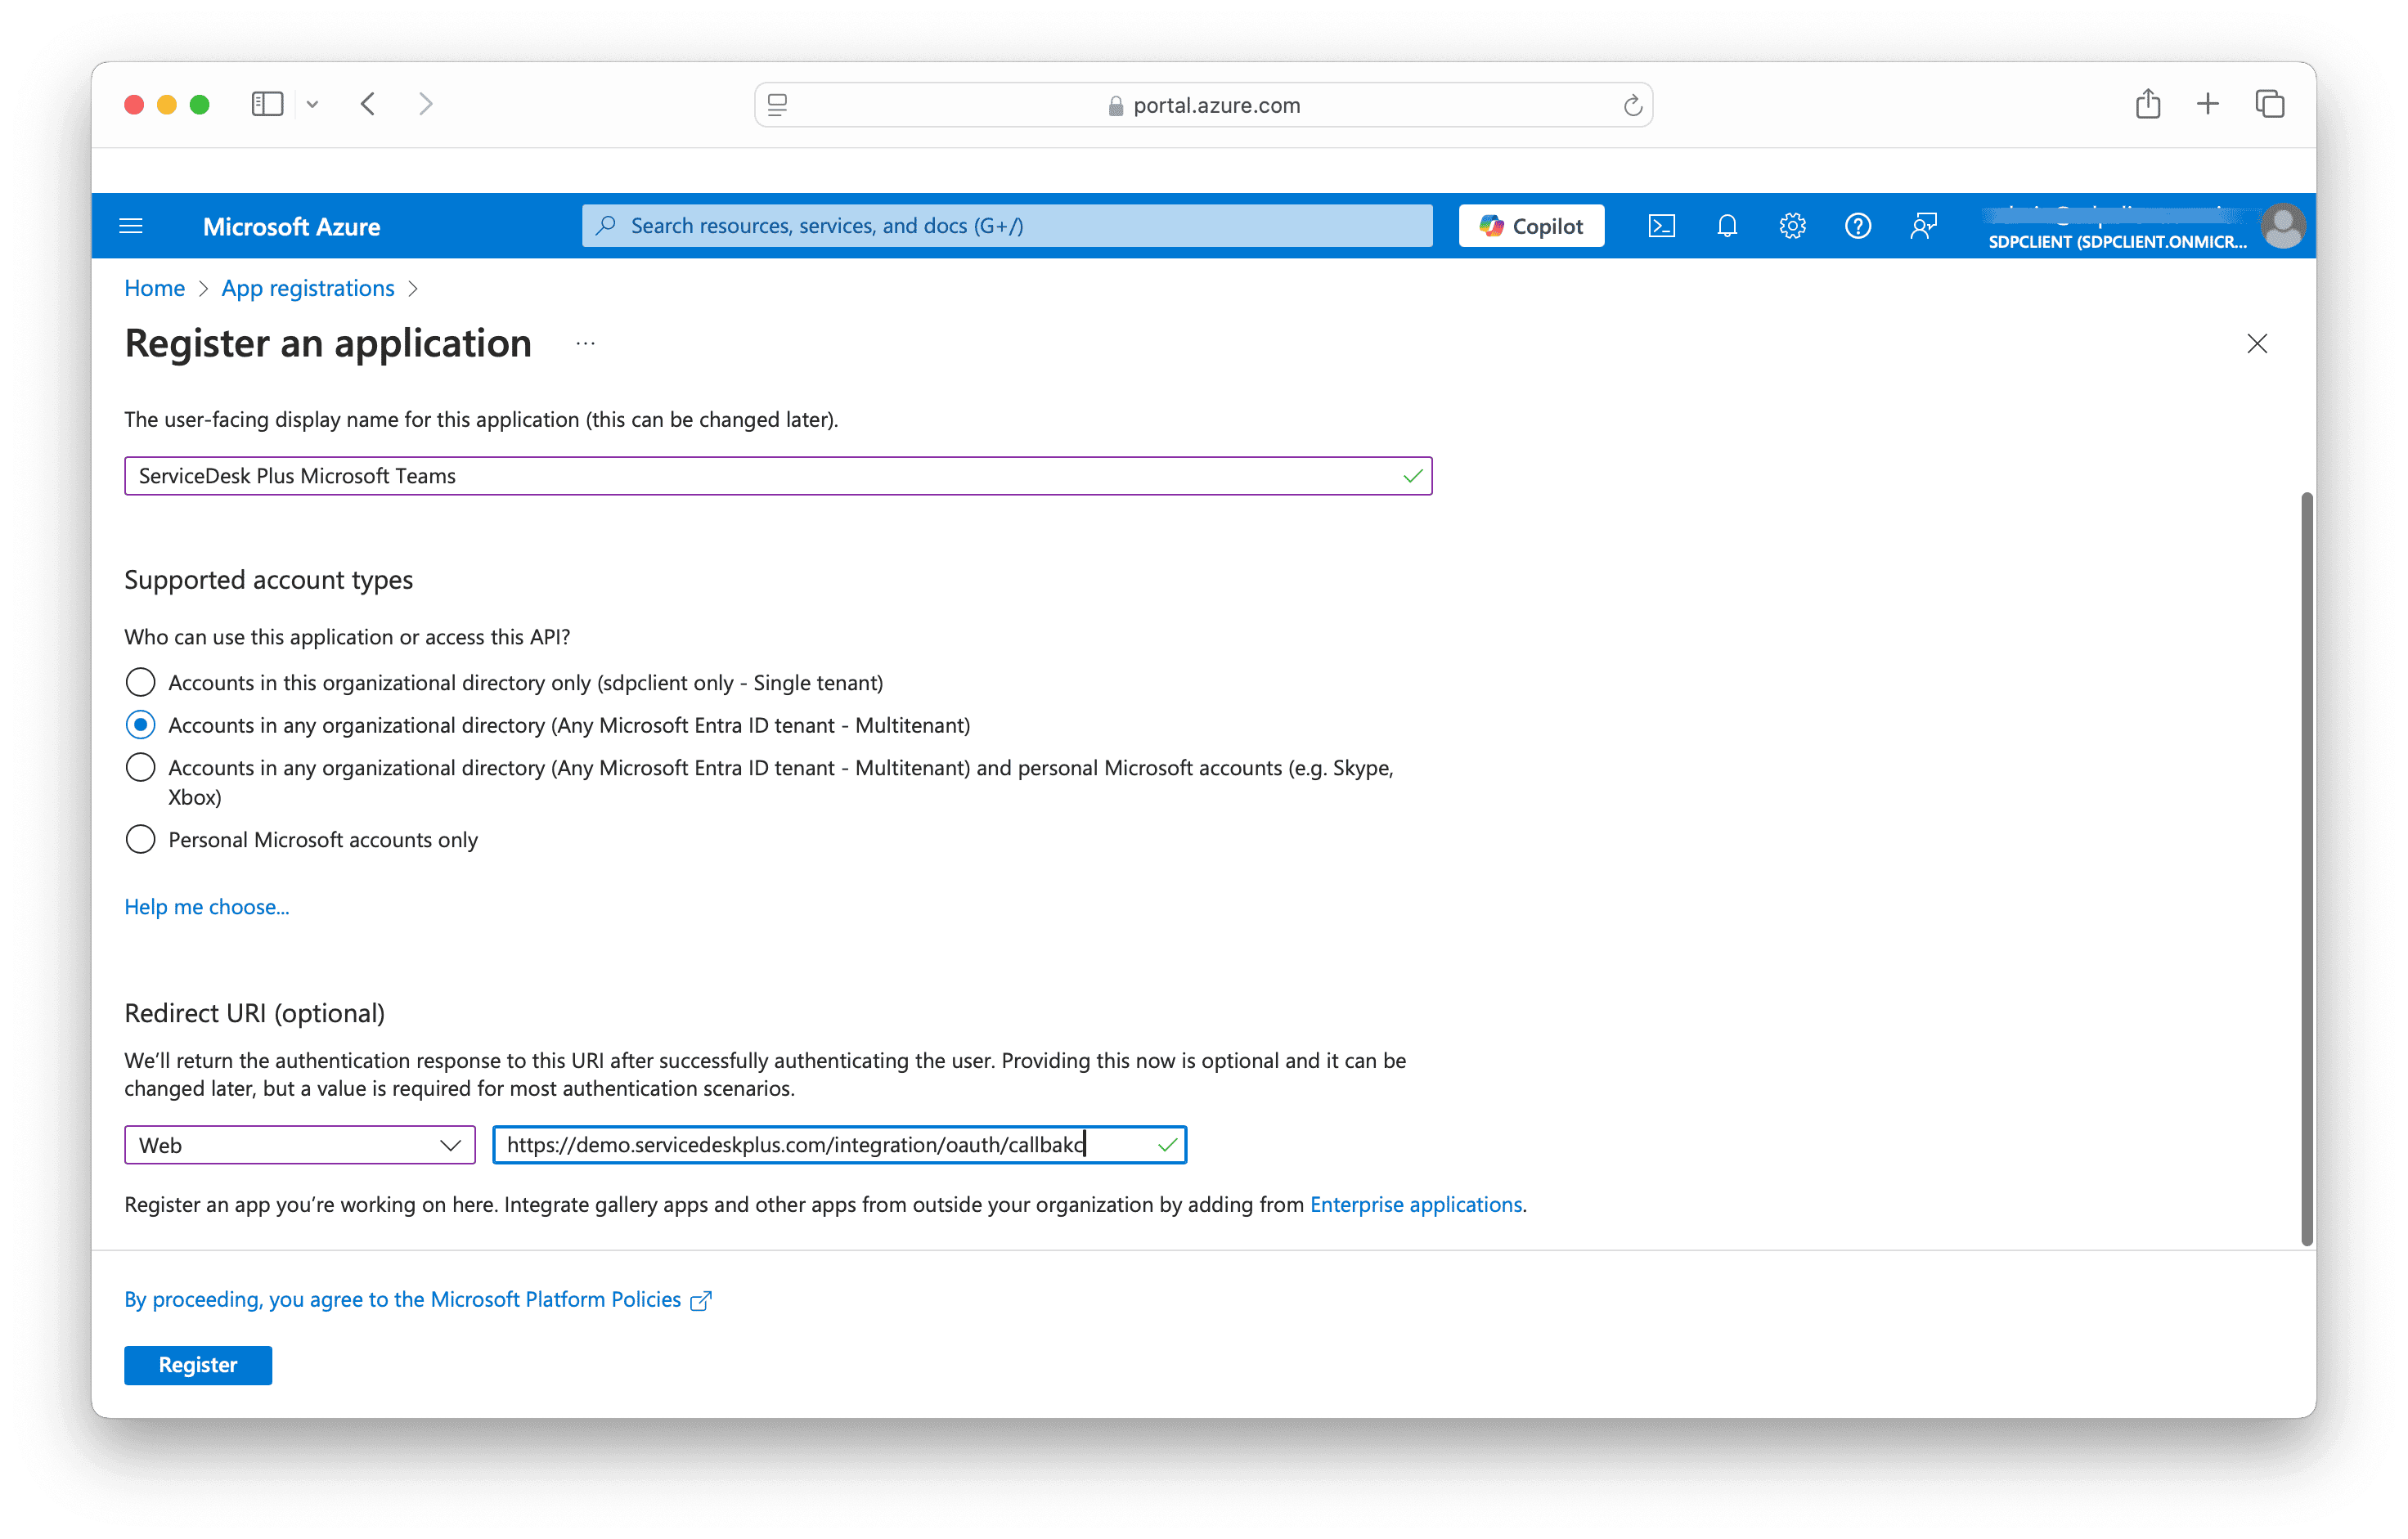Open the Support and help icon

pyautogui.click(x=1857, y=226)
